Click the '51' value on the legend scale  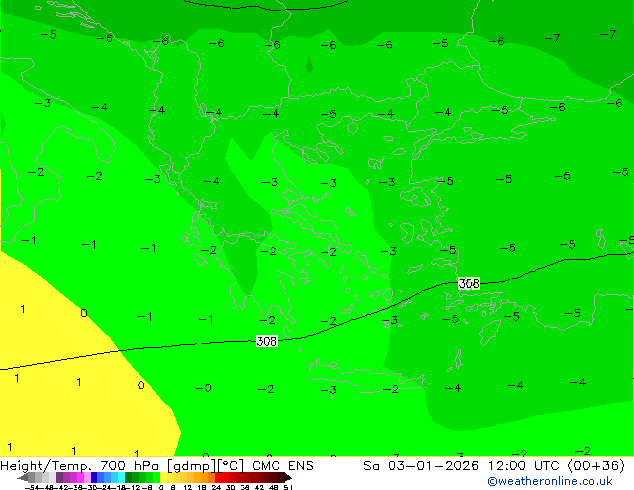pyautogui.click(x=287, y=487)
